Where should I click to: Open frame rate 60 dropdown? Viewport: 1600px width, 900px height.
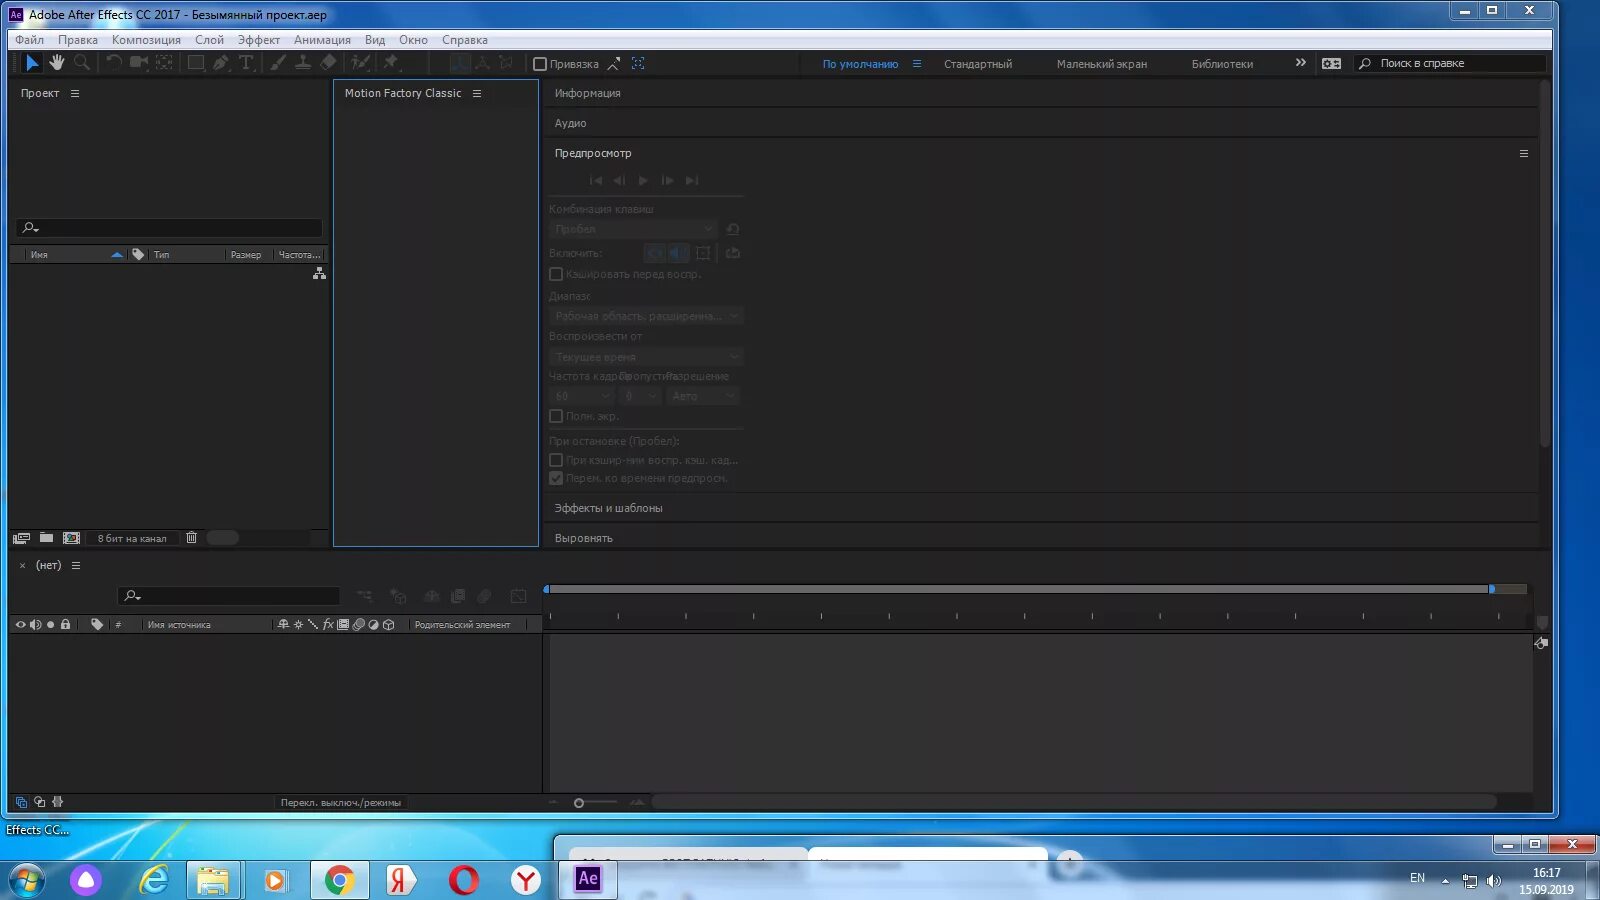[x=581, y=396]
